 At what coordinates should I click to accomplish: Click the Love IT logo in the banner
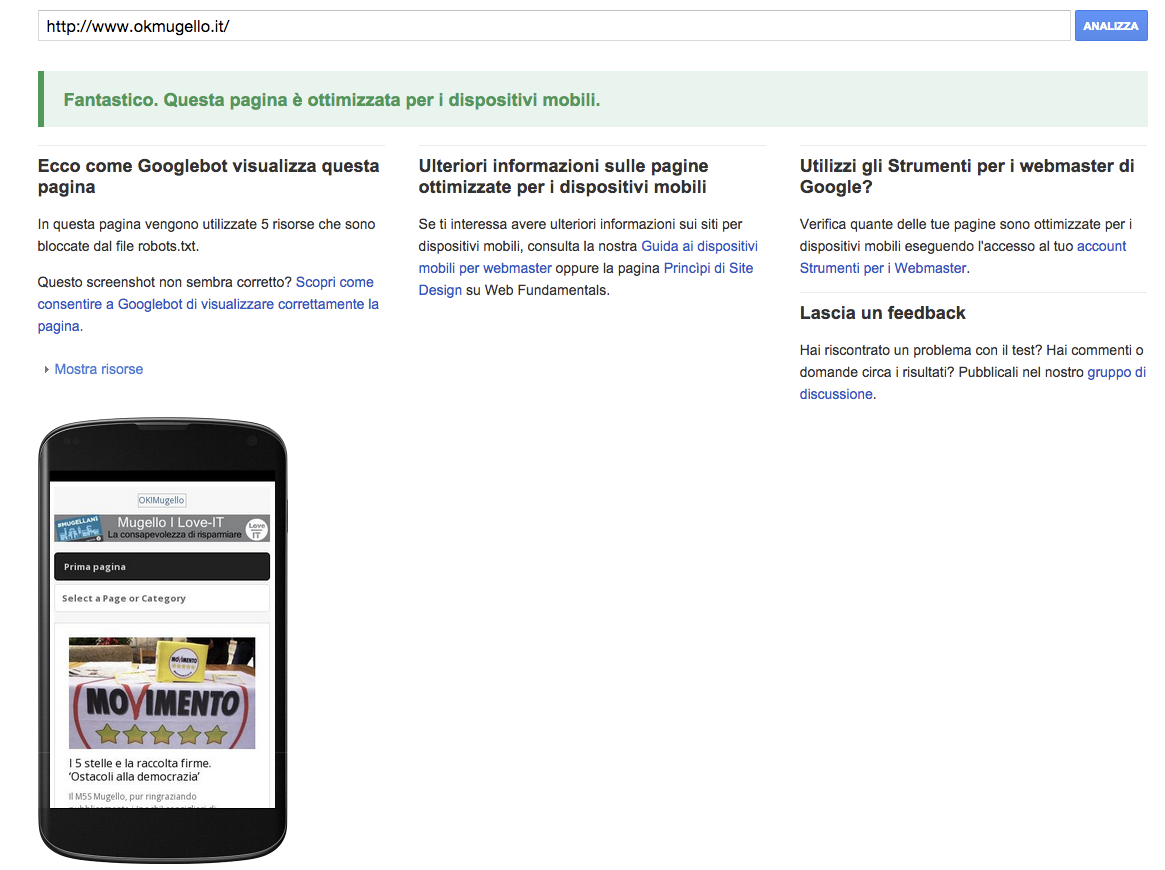[257, 527]
